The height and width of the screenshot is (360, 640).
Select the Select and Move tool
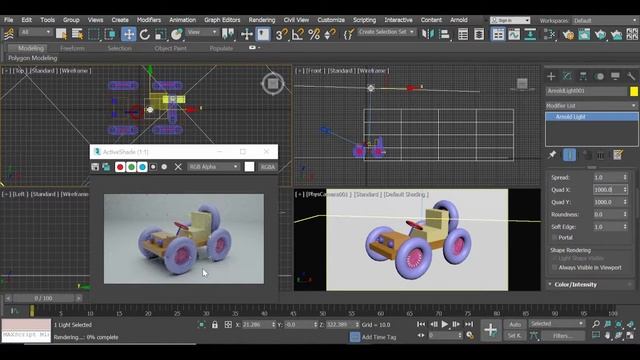(x=129, y=34)
